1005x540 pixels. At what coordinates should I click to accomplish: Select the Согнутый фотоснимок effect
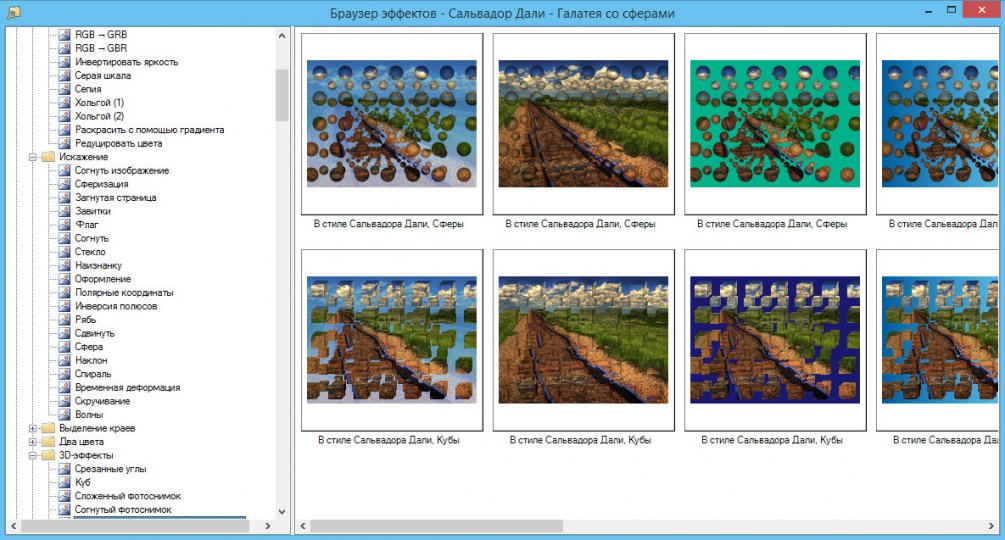point(123,510)
